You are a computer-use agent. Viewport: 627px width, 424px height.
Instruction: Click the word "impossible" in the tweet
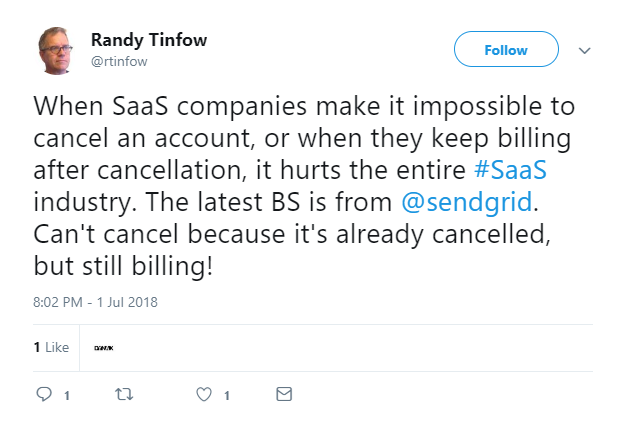click(408, 105)
